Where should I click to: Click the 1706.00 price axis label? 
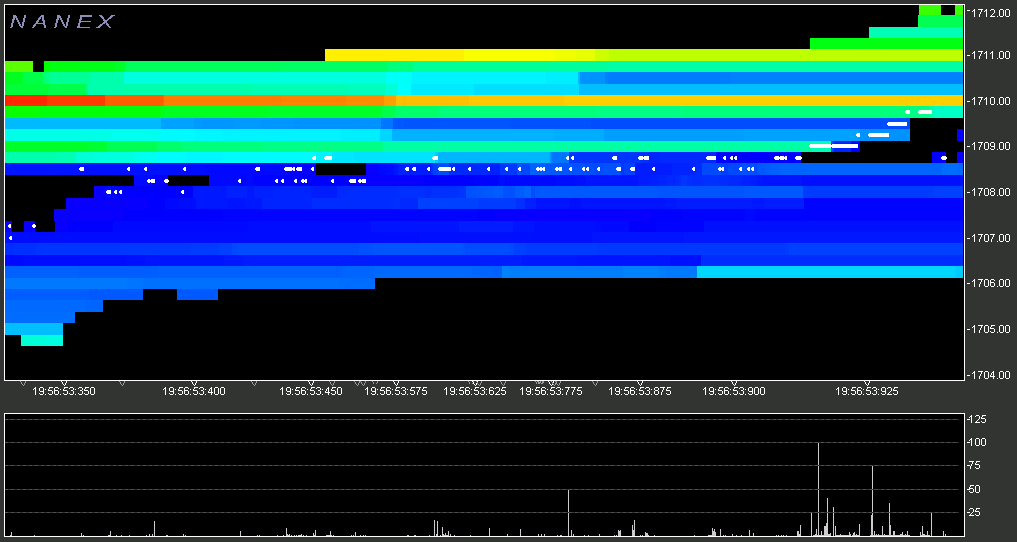991,283
